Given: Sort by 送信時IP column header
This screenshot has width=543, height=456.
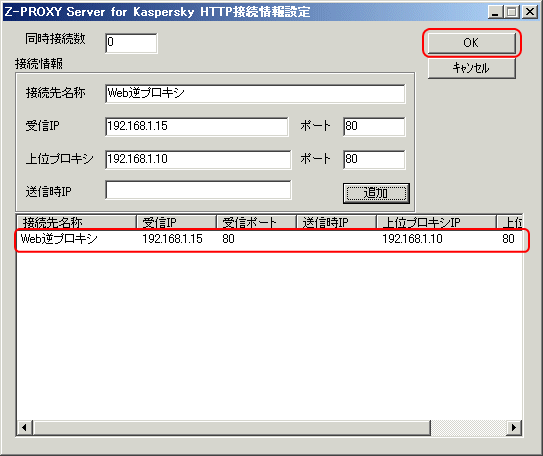Looking at the screenshot, I should (336, 222).
